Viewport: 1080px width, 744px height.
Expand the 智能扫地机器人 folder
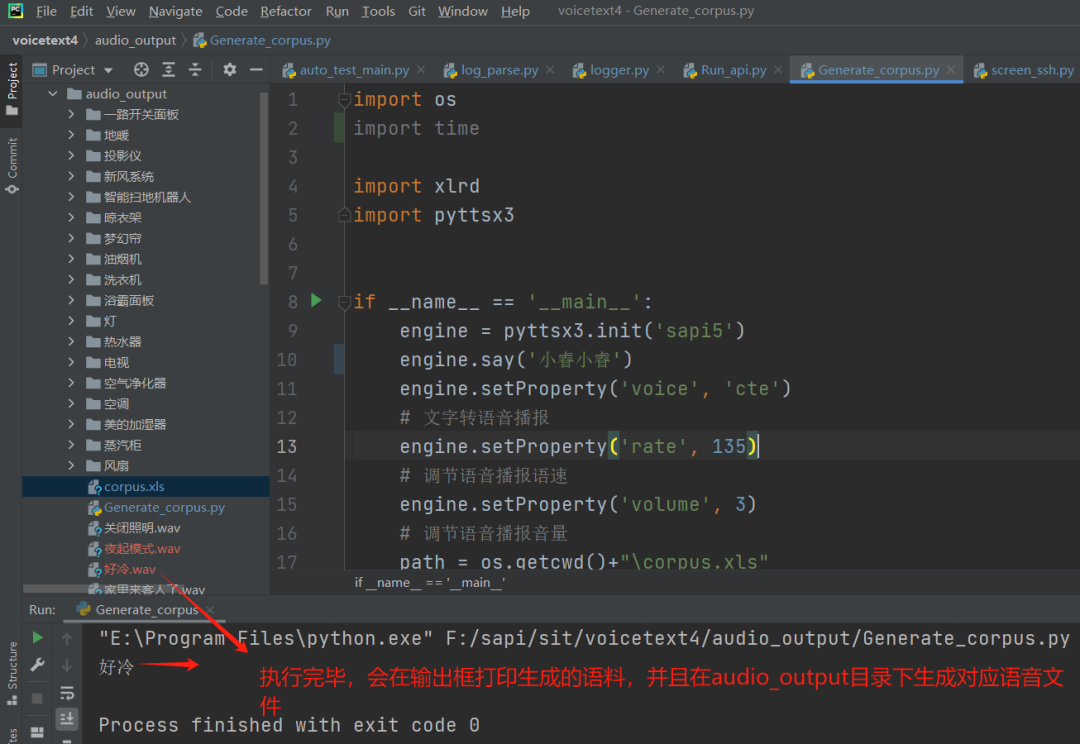pyautogui.click(x=71, y=197)
